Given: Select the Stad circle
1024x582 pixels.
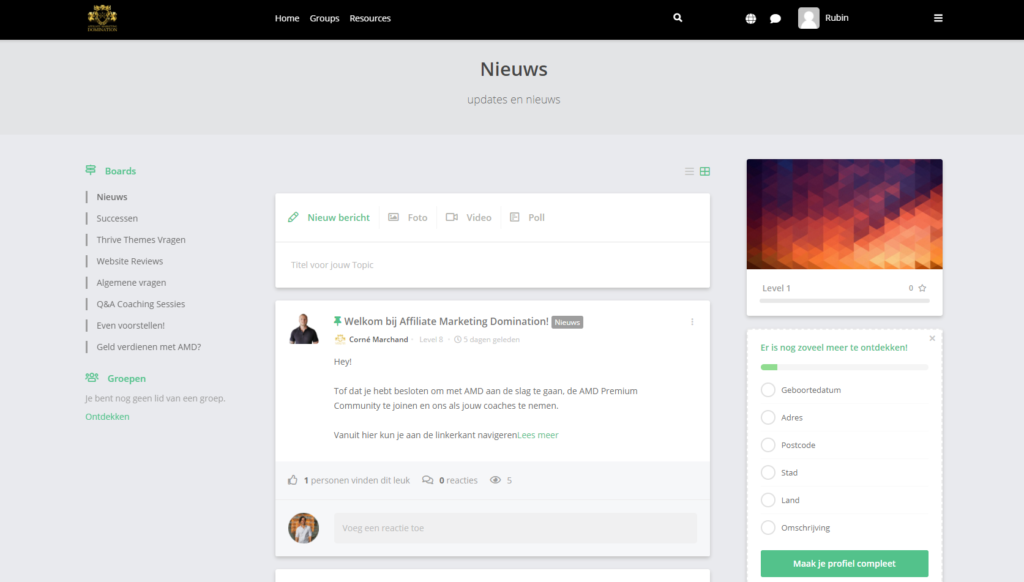Looking at the screenshot, I should coord(768,472).
